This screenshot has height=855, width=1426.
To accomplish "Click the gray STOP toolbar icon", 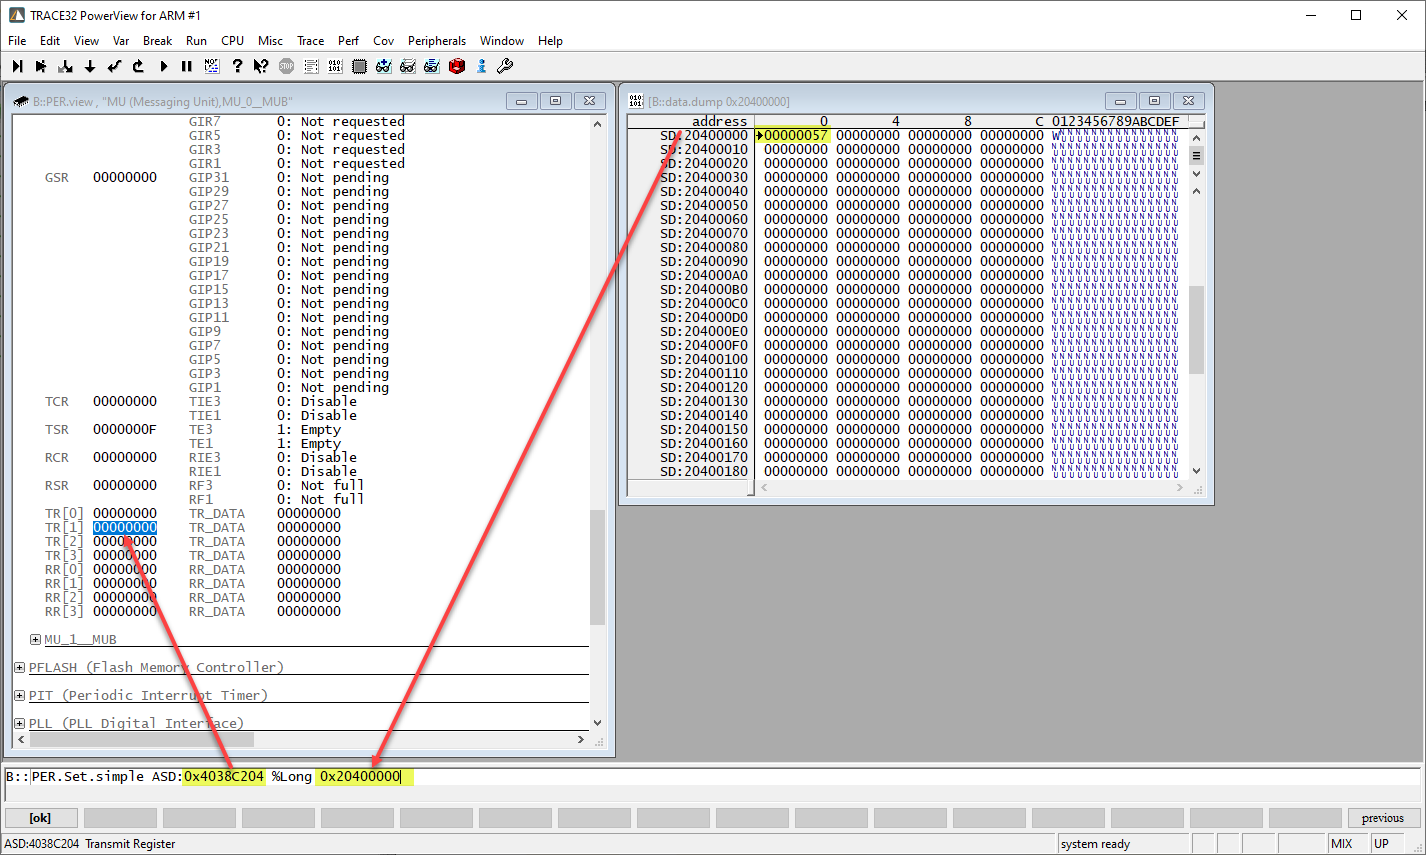I will [x=285, y=66].
